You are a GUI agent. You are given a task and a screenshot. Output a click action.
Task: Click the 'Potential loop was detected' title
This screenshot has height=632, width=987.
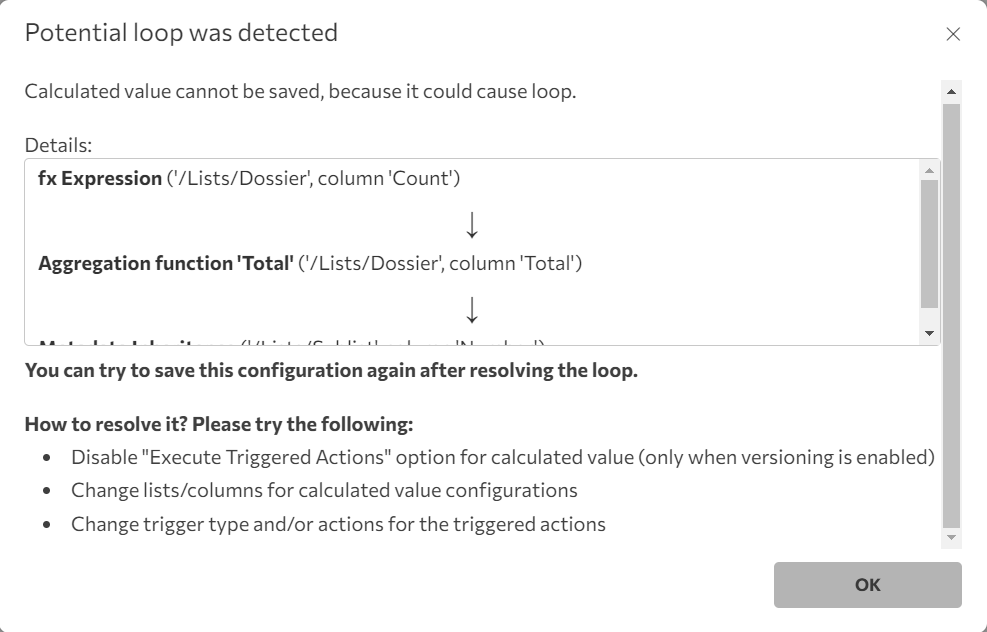[181, 33]
